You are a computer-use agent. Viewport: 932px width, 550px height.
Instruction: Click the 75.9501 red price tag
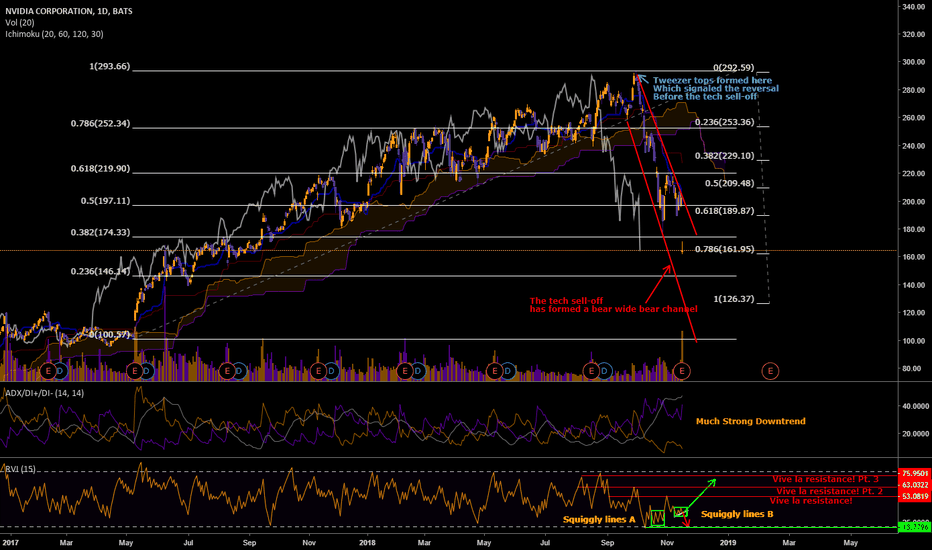point(915,474)
